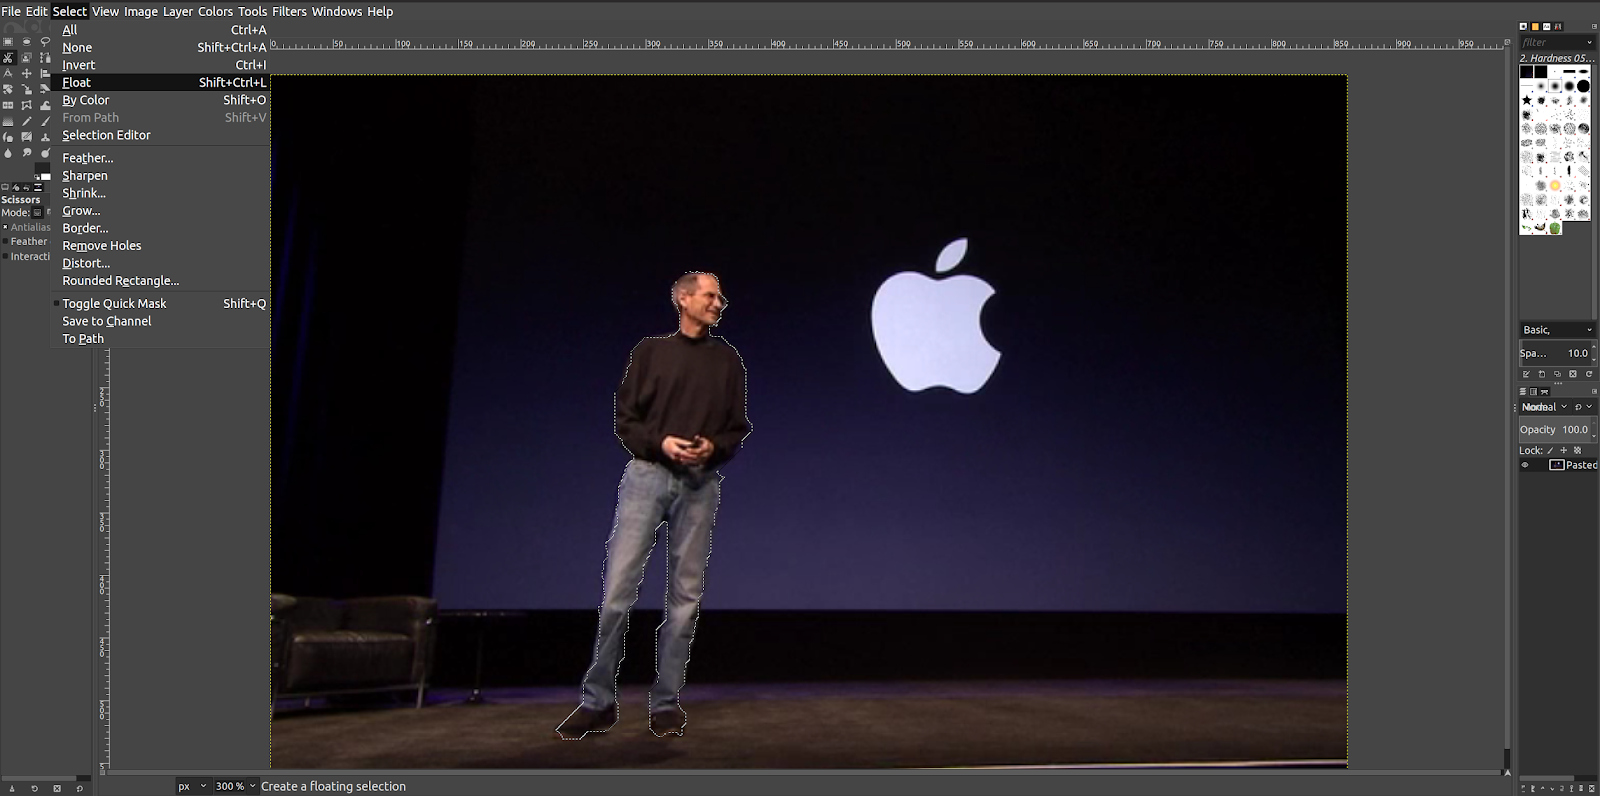Image resolution: width=1600 pixels, height=796 pixels.
Task: Click the foreground color swatch
Action: [40, 169]
